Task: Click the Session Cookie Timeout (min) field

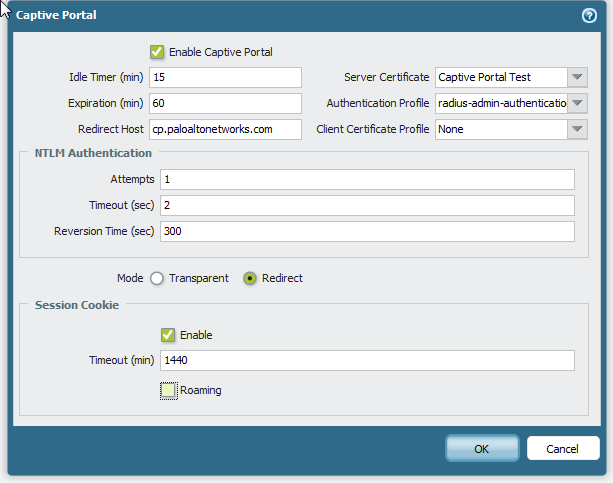Action: click(x=367, y=360)
